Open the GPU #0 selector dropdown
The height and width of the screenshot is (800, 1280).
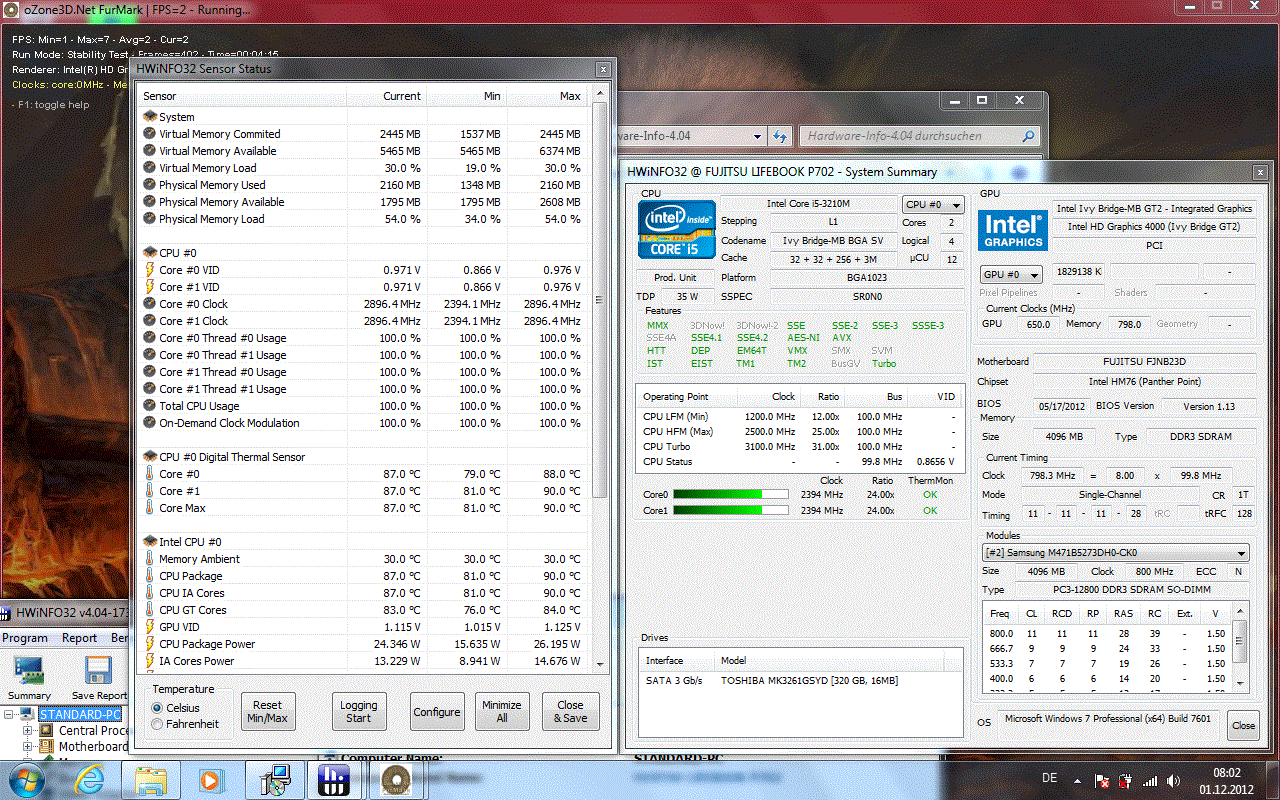(x=1010, y=274)
